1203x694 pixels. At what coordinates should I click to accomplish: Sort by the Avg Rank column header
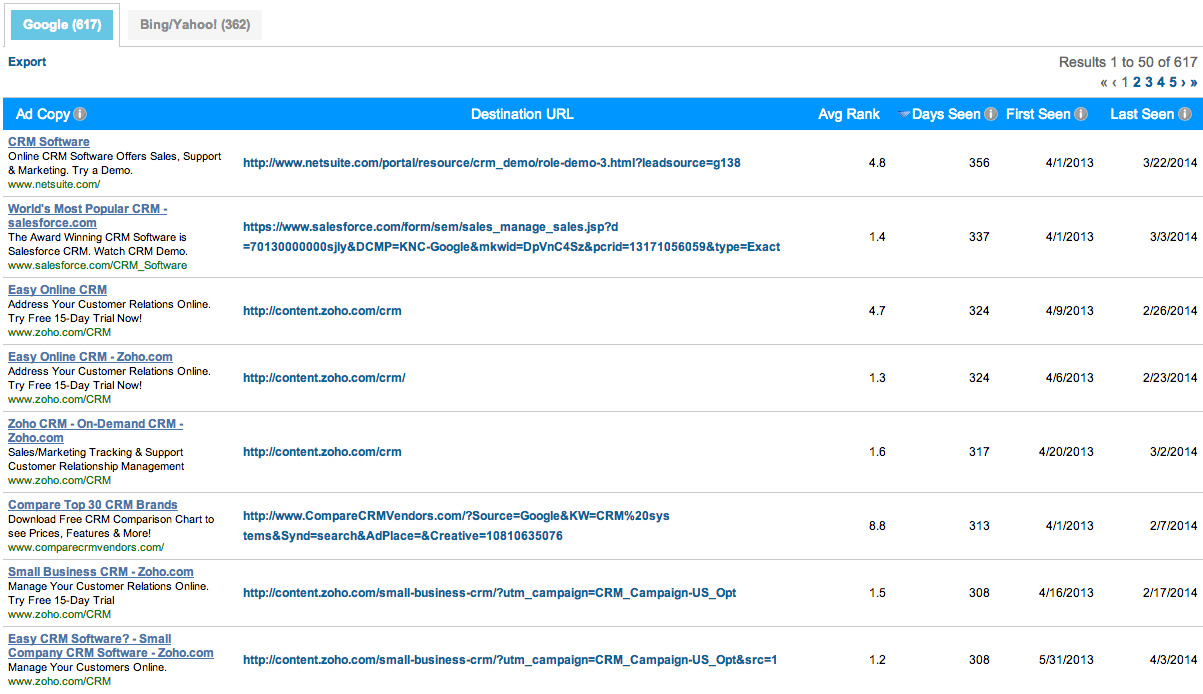click(849, 114)
